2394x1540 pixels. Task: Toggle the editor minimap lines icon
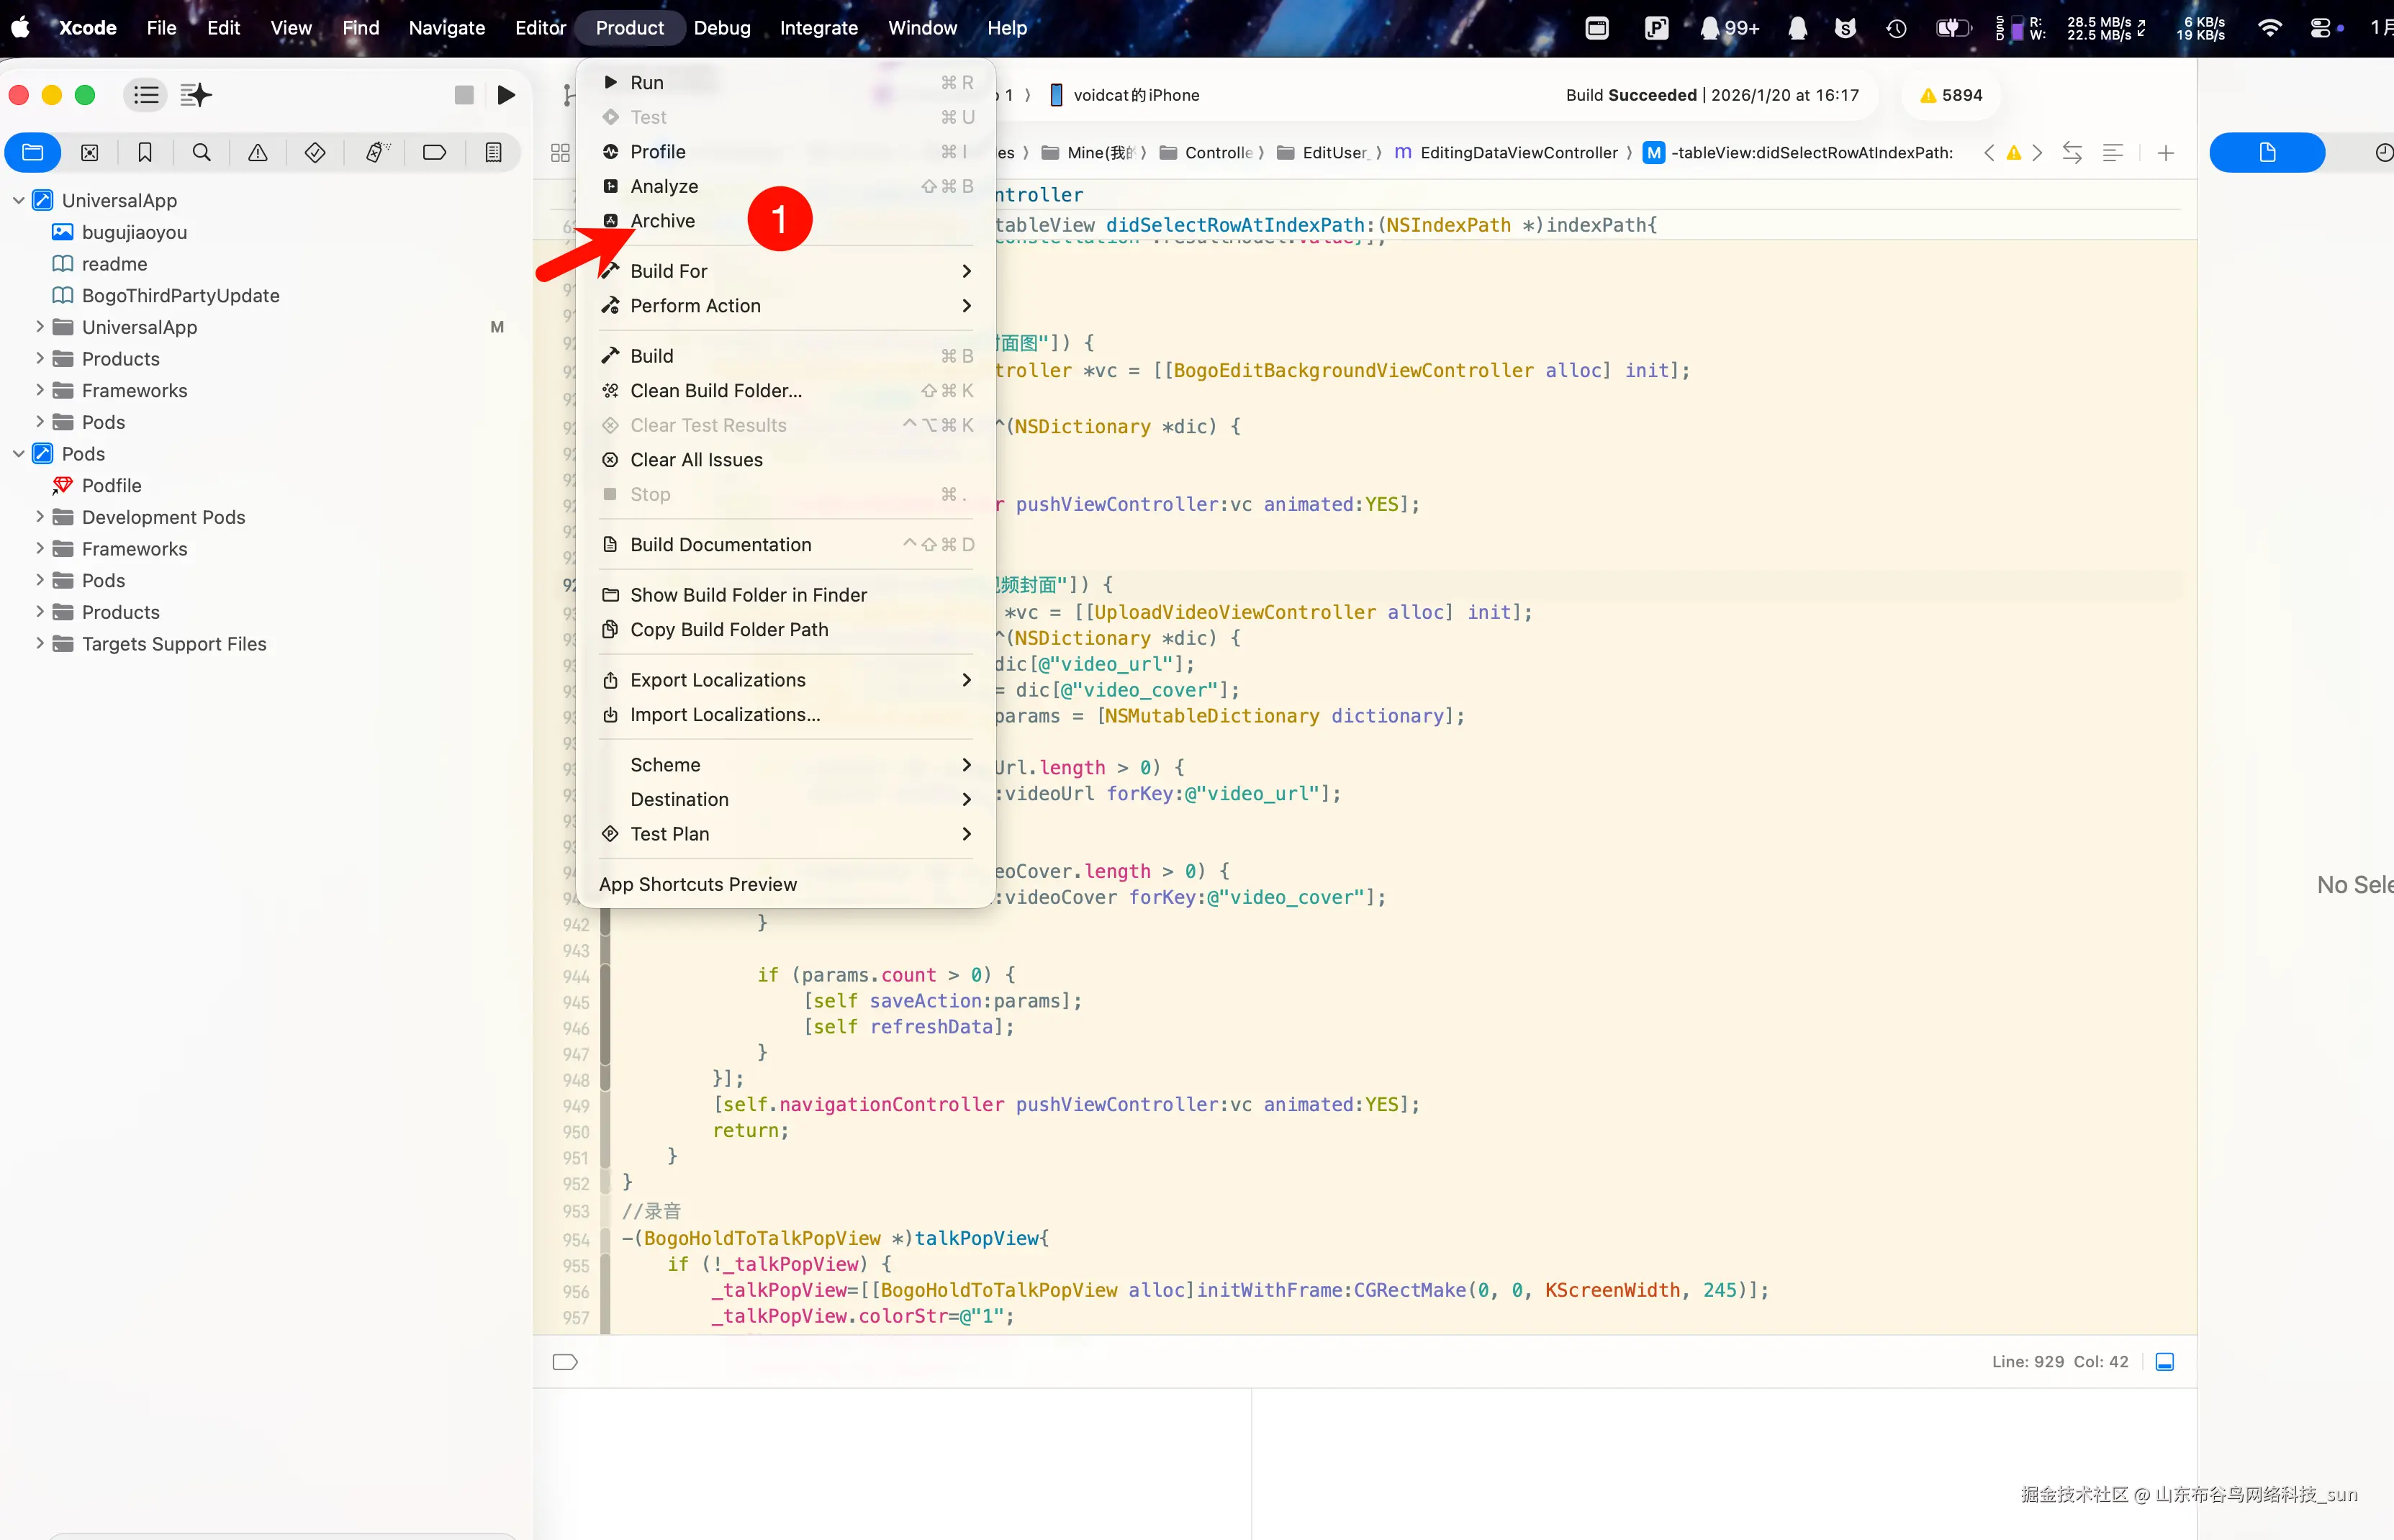(x=2112, y=153)
